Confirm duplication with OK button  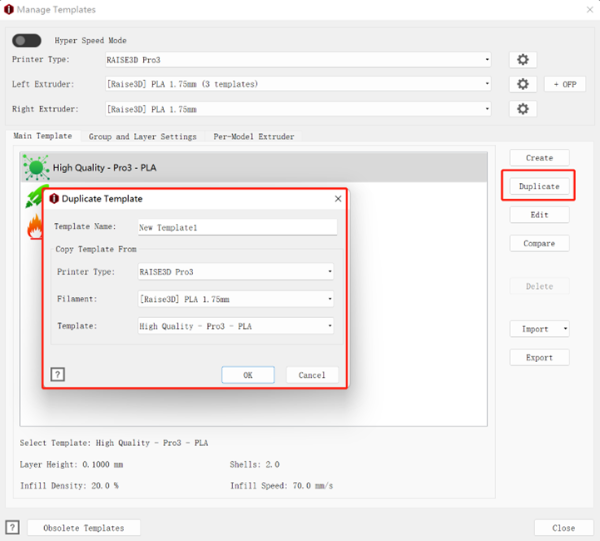click(248, 375)
